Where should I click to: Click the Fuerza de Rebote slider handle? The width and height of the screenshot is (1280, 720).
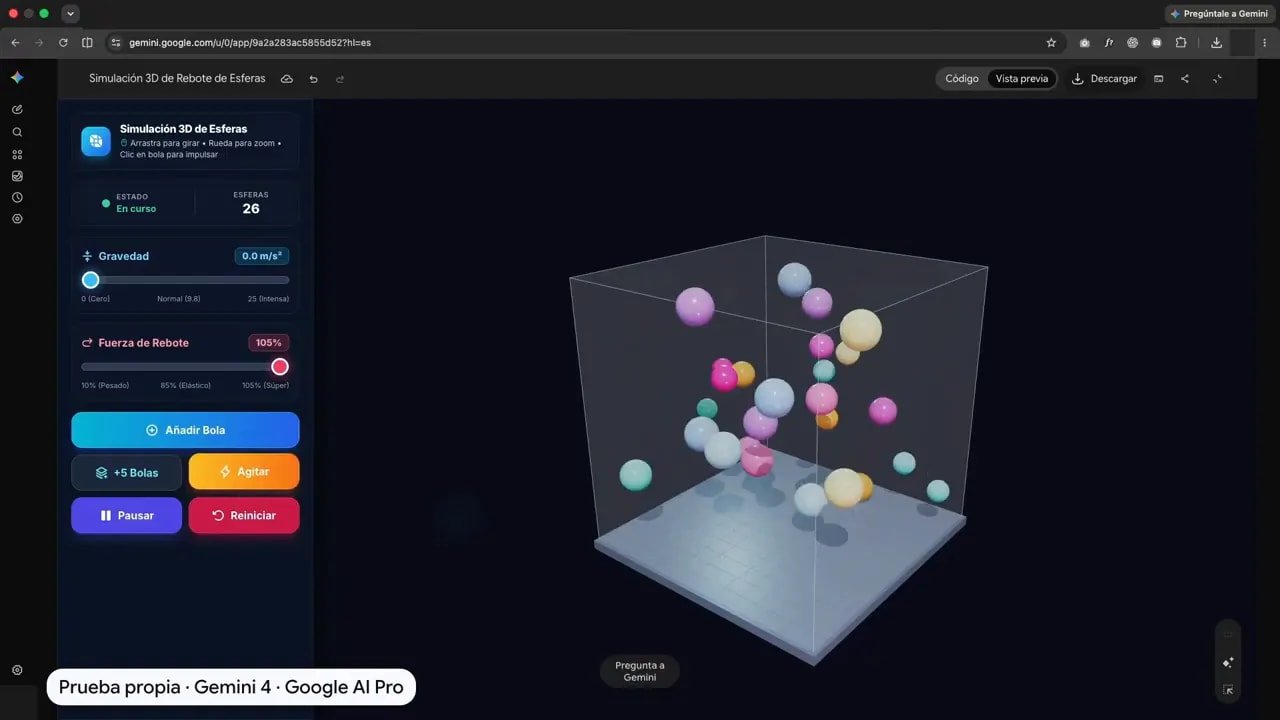(x=280, y=367)
